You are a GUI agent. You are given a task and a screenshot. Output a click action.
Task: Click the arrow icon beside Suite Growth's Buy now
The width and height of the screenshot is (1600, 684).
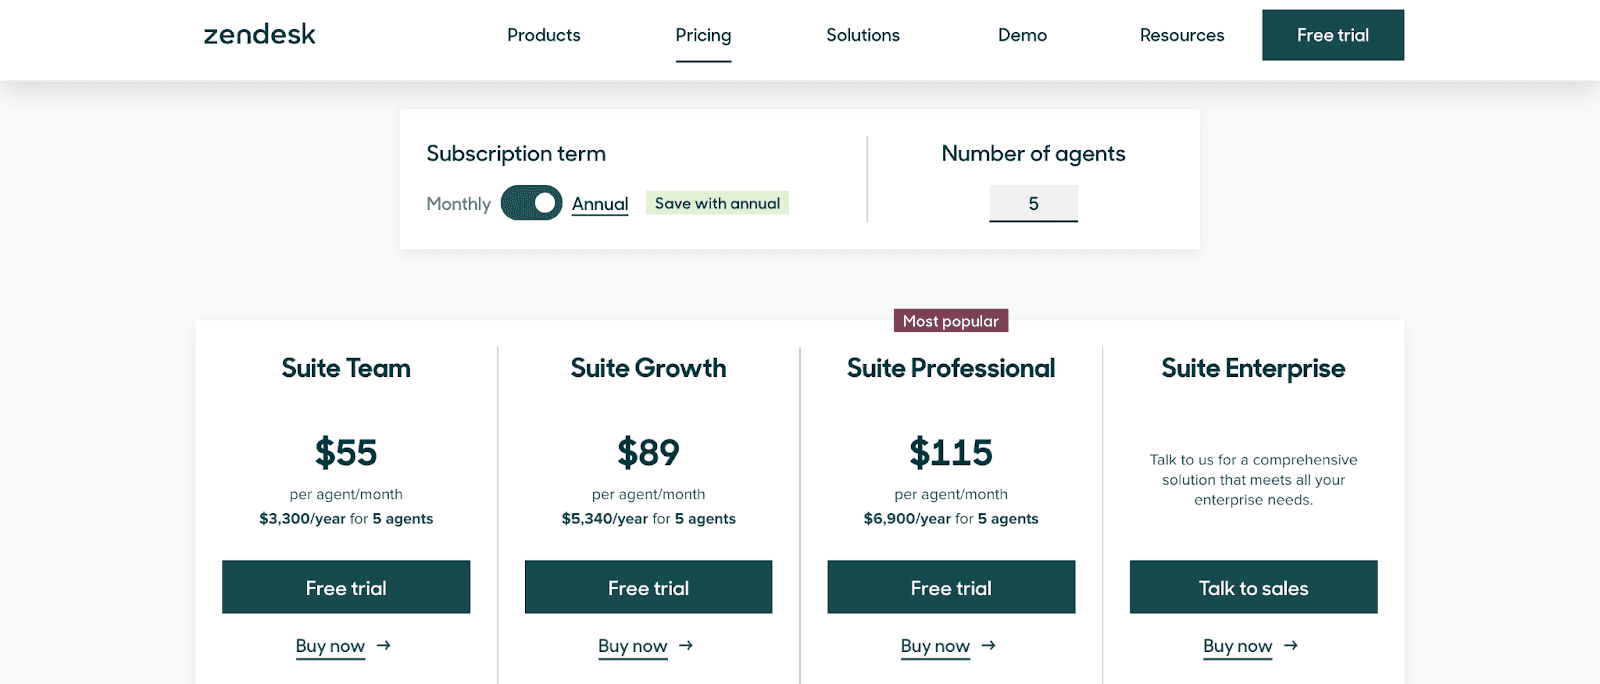[687, 646]
